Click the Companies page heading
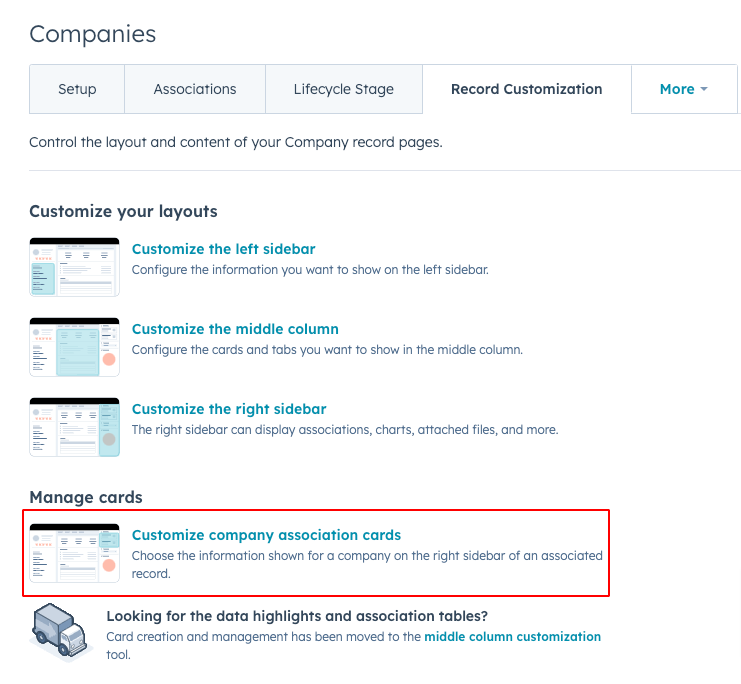741x684 pixels. (93, 34)
